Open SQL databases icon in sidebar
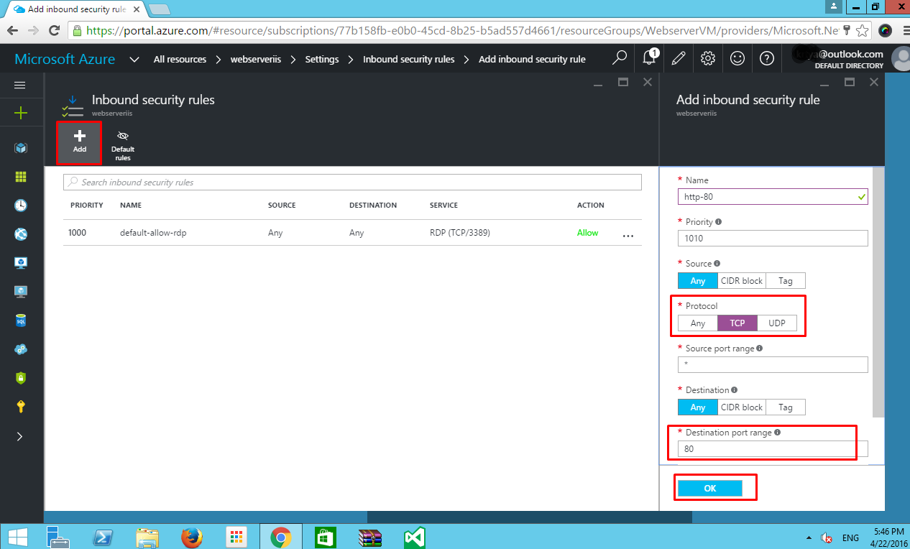This screenshot has height=549, width=910. (21, 320)
